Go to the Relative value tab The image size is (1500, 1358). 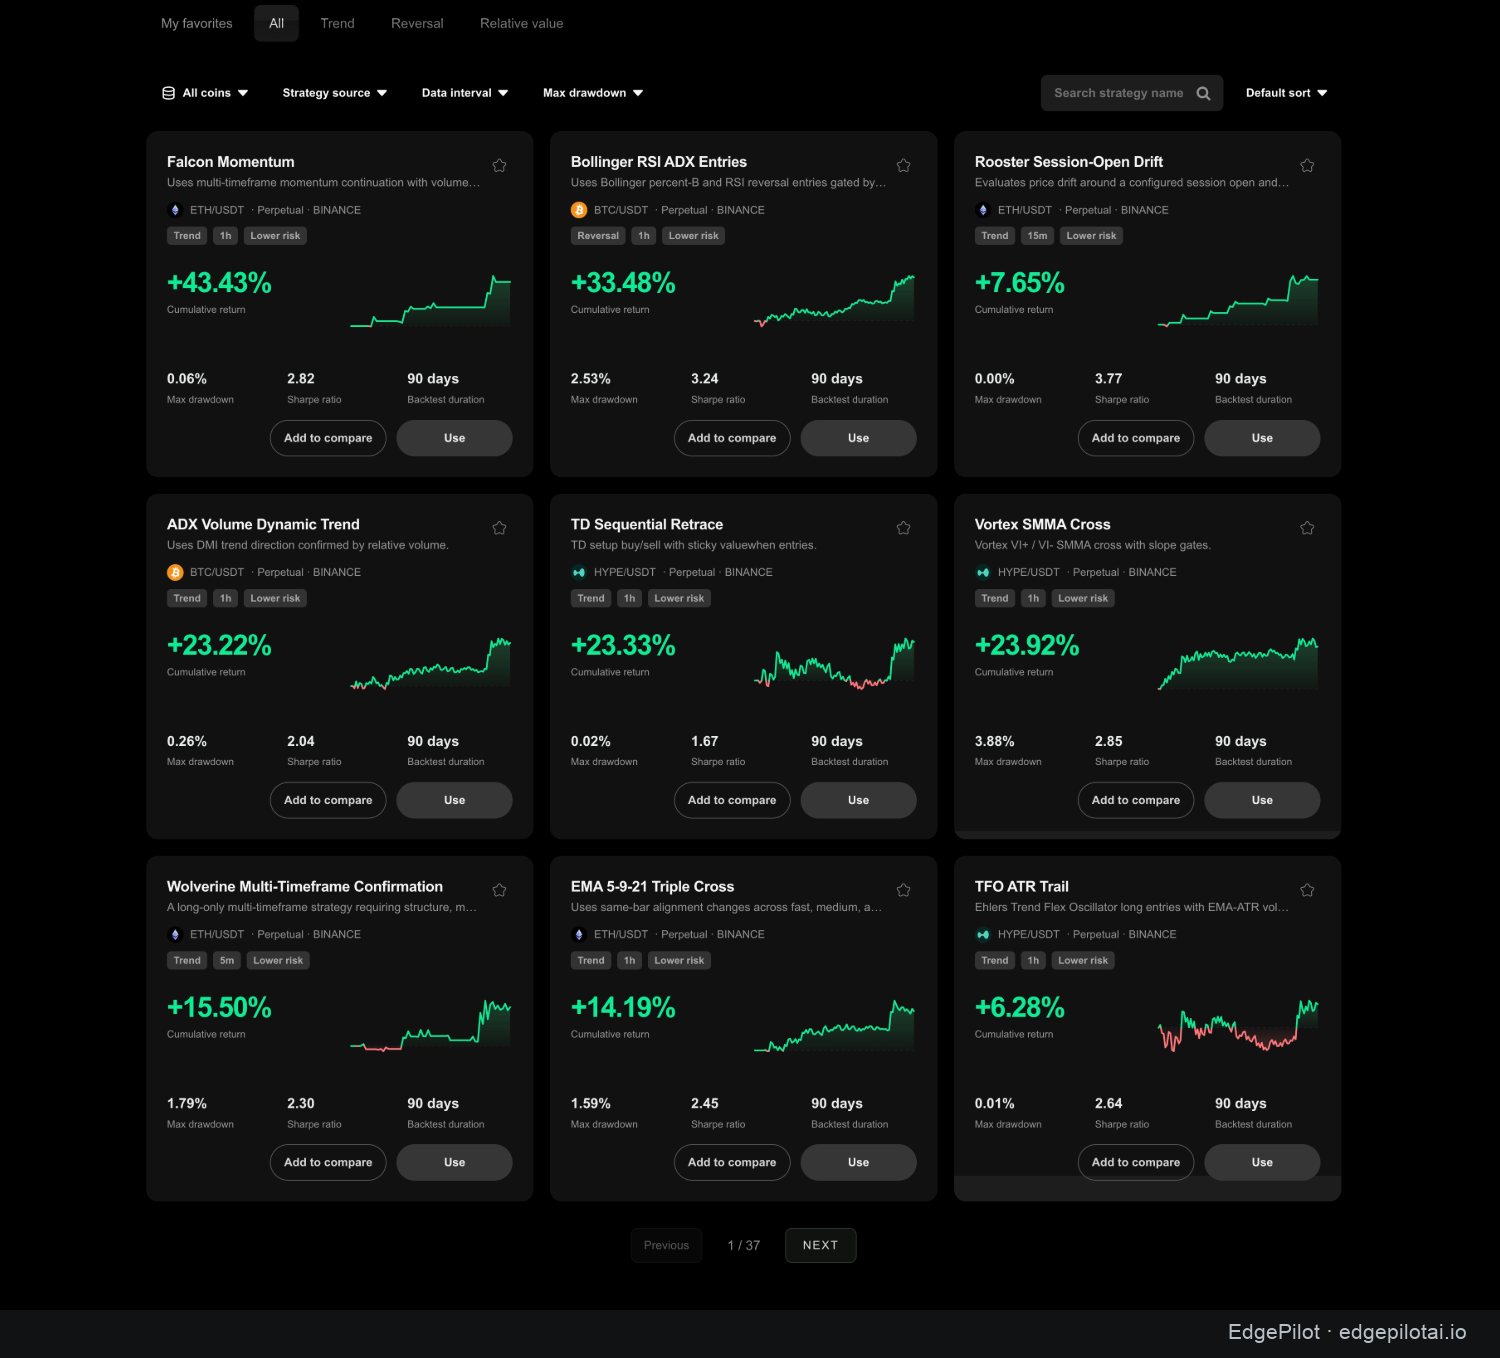pyautogui.click(x=521, y=23)
